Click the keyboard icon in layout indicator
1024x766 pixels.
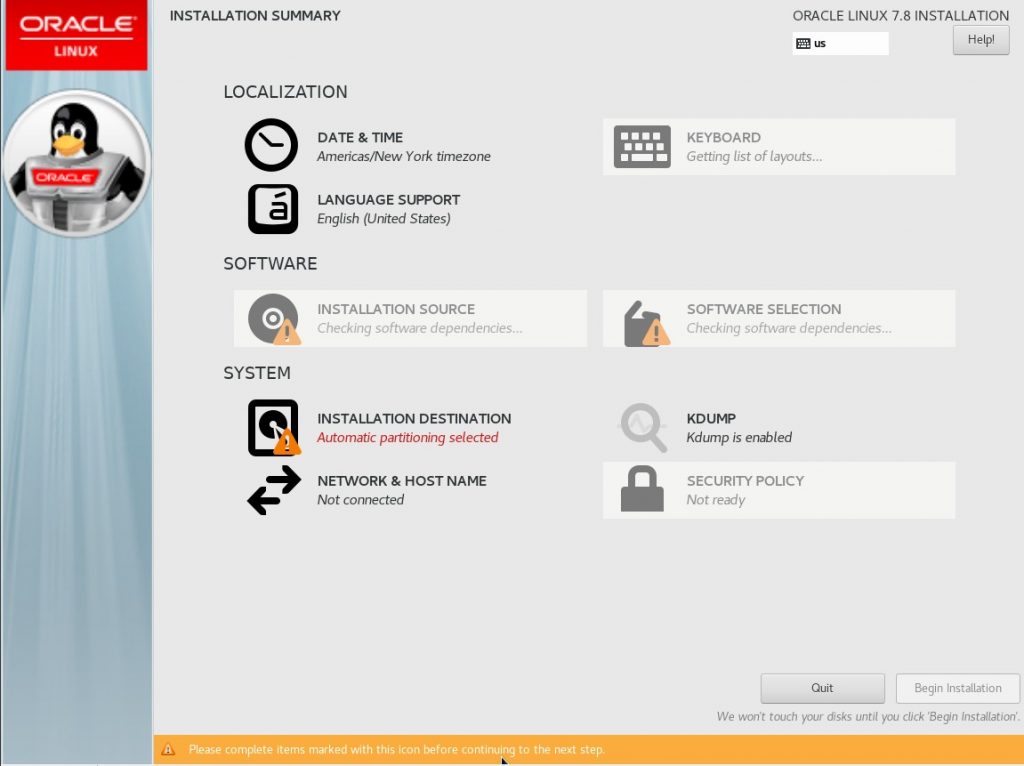coord(803,44)
